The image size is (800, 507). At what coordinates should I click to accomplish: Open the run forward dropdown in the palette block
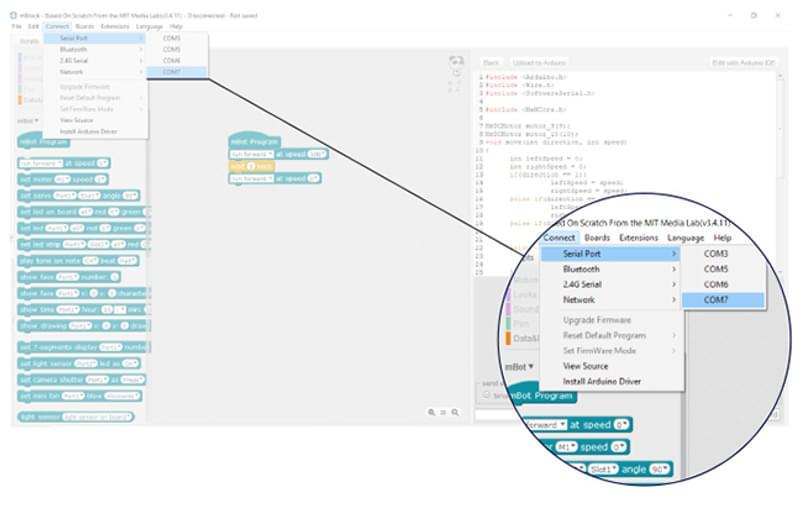[x=41, y=163]
